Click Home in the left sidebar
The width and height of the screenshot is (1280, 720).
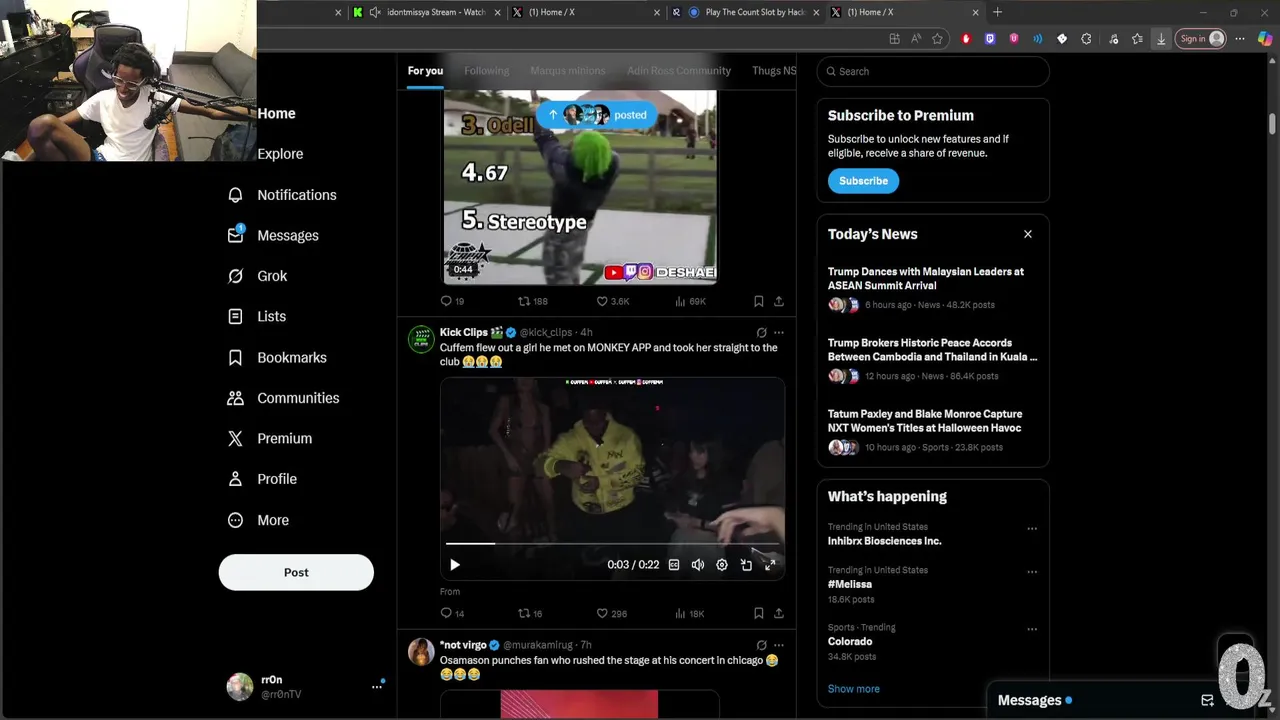[x=276, y=114]
